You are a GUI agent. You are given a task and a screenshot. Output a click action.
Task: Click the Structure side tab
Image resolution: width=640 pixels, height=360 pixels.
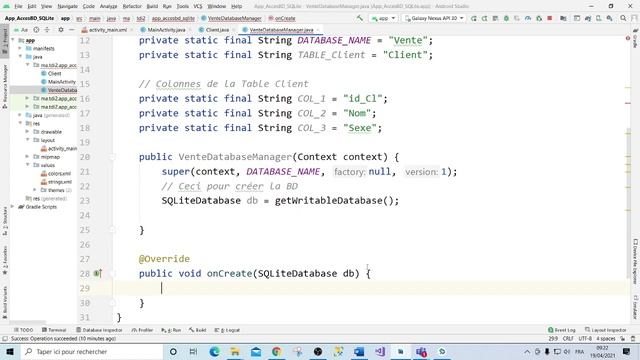[x=4, y=220]
